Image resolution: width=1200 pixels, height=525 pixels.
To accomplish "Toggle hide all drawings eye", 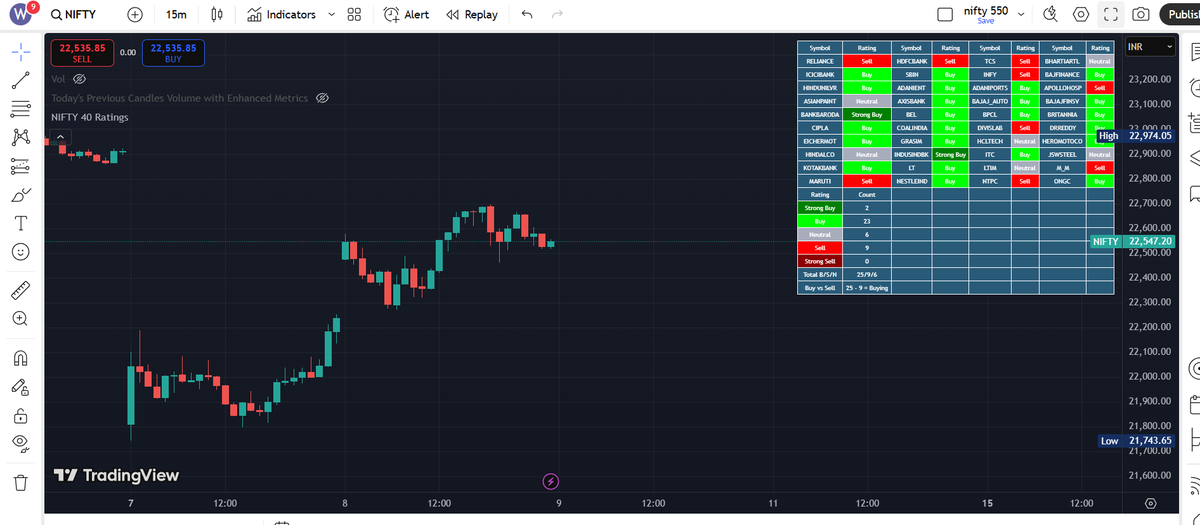I will point(20,443).
